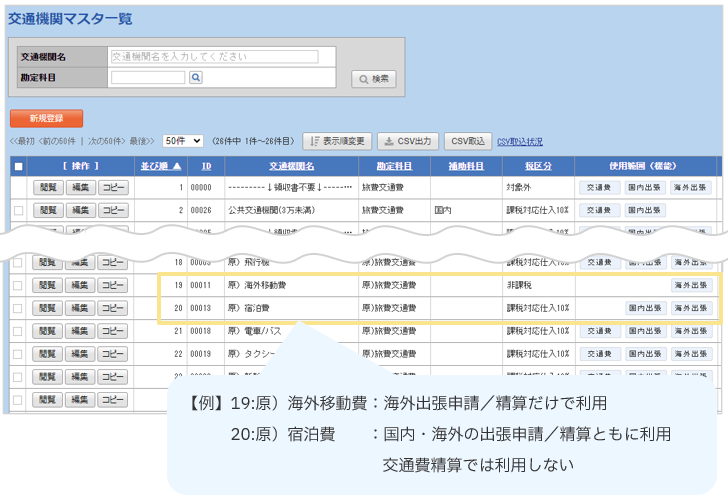This screenshot has width=728, height=498.
Task: Click the 新規登録 orange button
Action: pos(46,118)
